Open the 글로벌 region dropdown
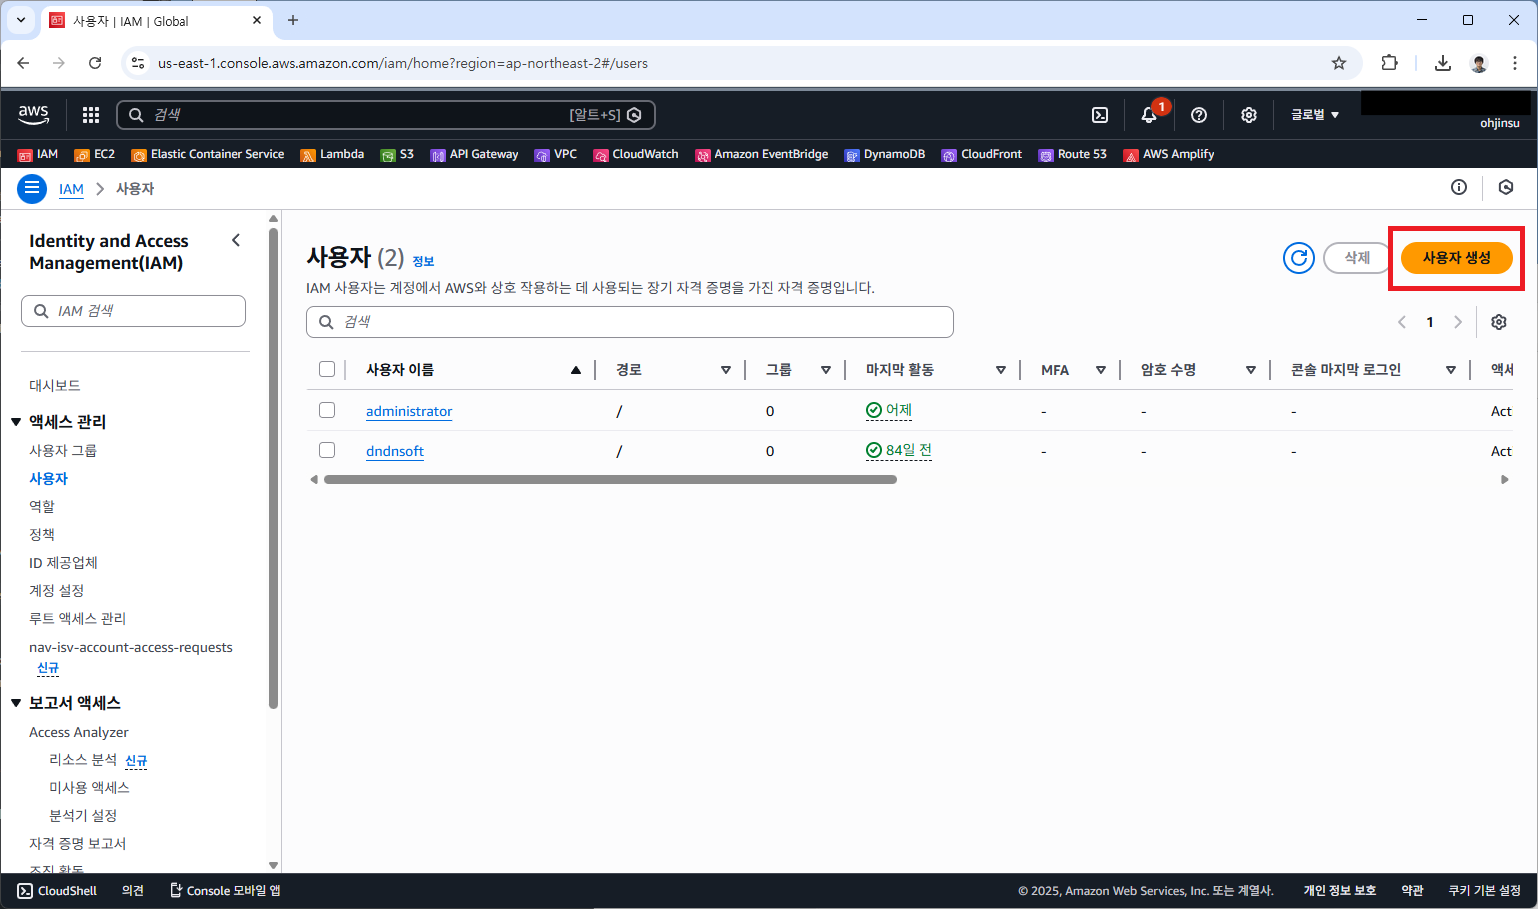This screenshot has height=909, width=1538. click(x=1313, y=115)
